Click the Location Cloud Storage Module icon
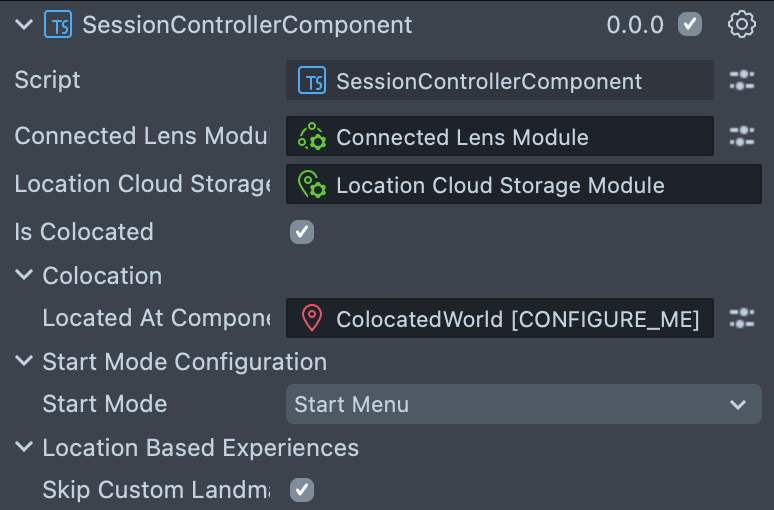 313,185
